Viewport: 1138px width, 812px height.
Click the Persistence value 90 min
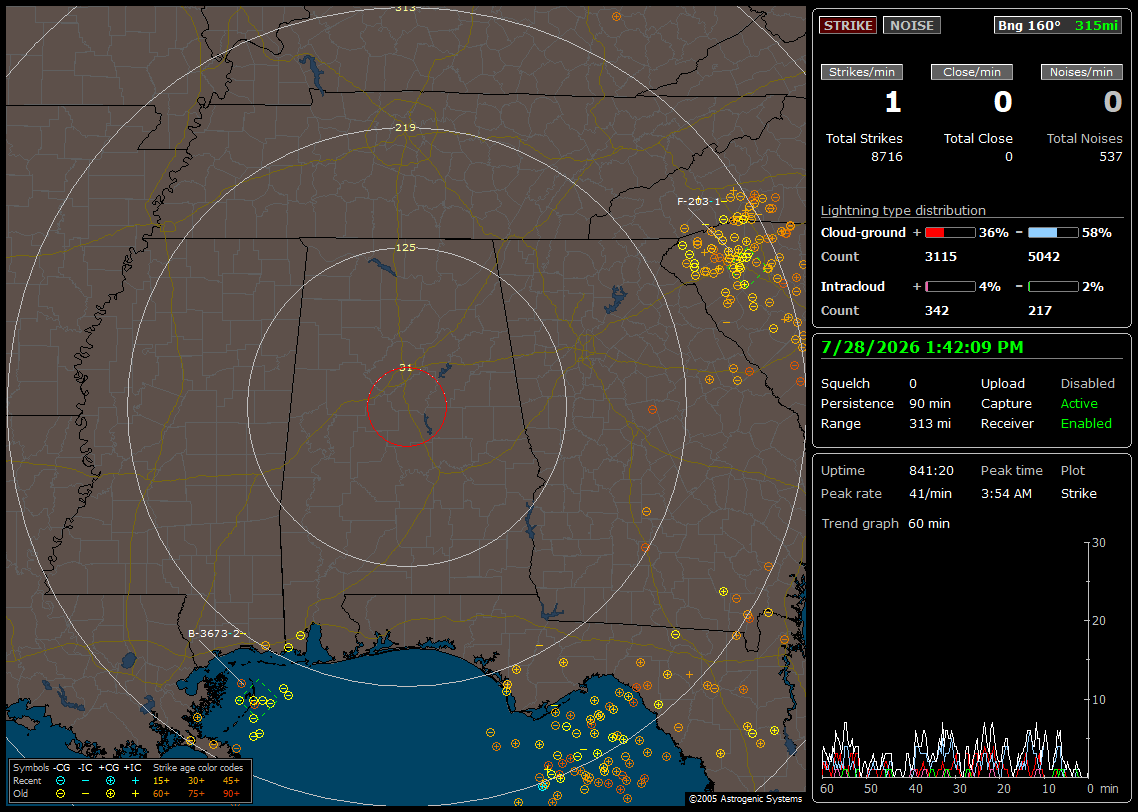[930, 403]
